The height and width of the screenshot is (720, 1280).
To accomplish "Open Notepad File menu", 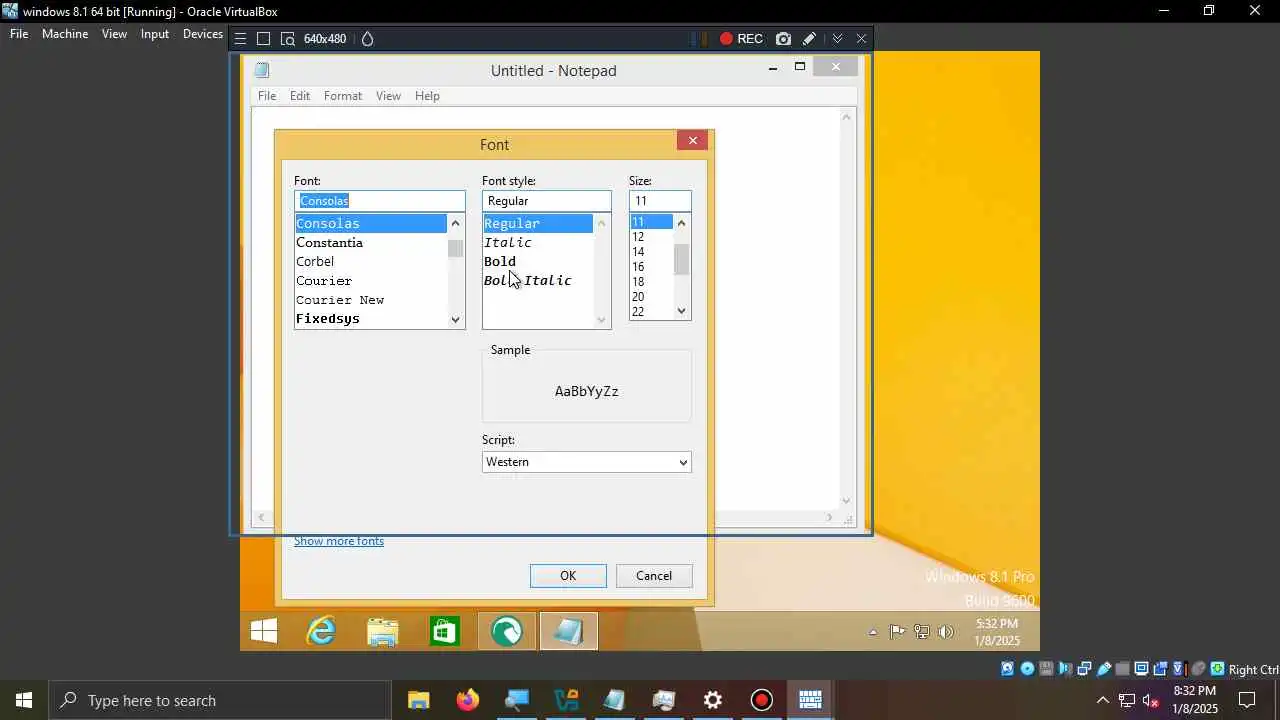I will (267, 96).
